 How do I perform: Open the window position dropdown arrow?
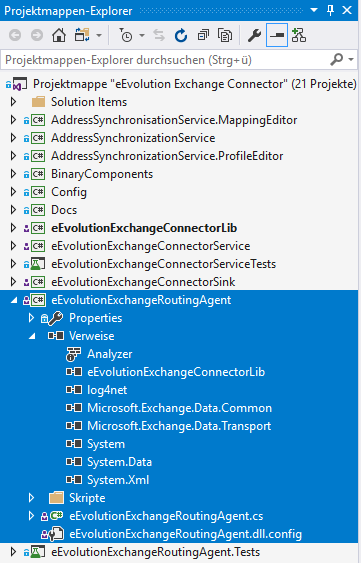click(314, 10)
